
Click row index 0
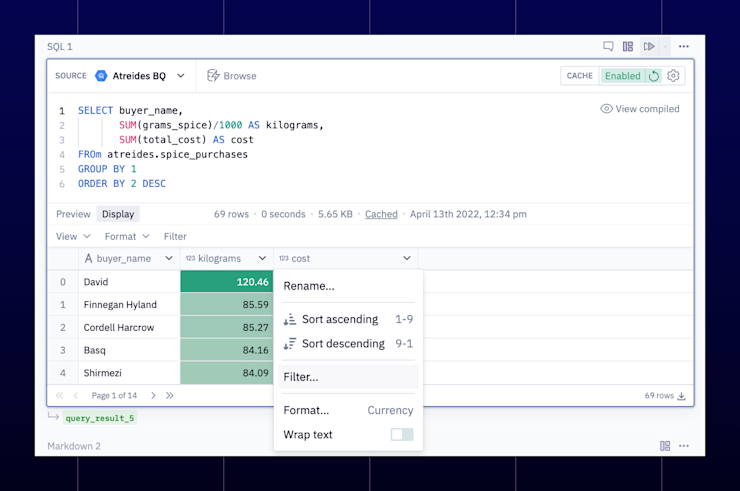point(63,282)
